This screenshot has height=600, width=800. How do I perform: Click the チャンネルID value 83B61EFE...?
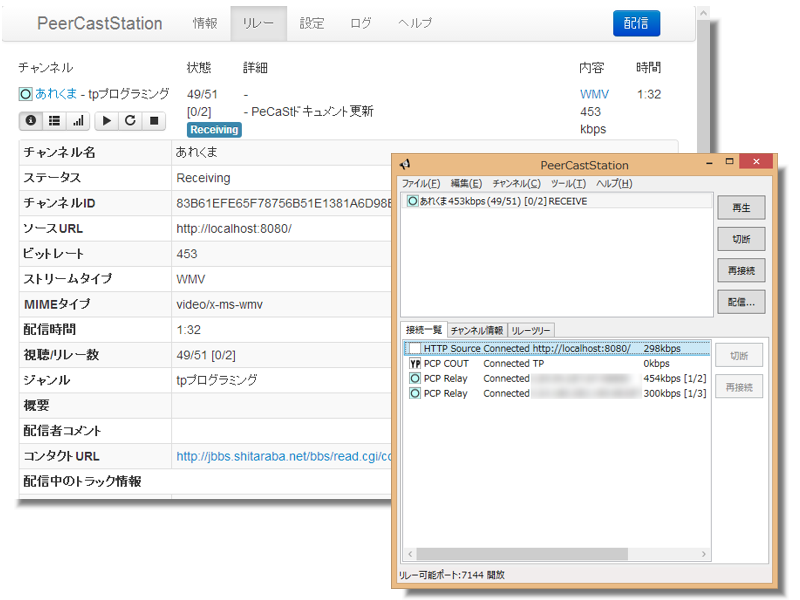tap(284, 204)
